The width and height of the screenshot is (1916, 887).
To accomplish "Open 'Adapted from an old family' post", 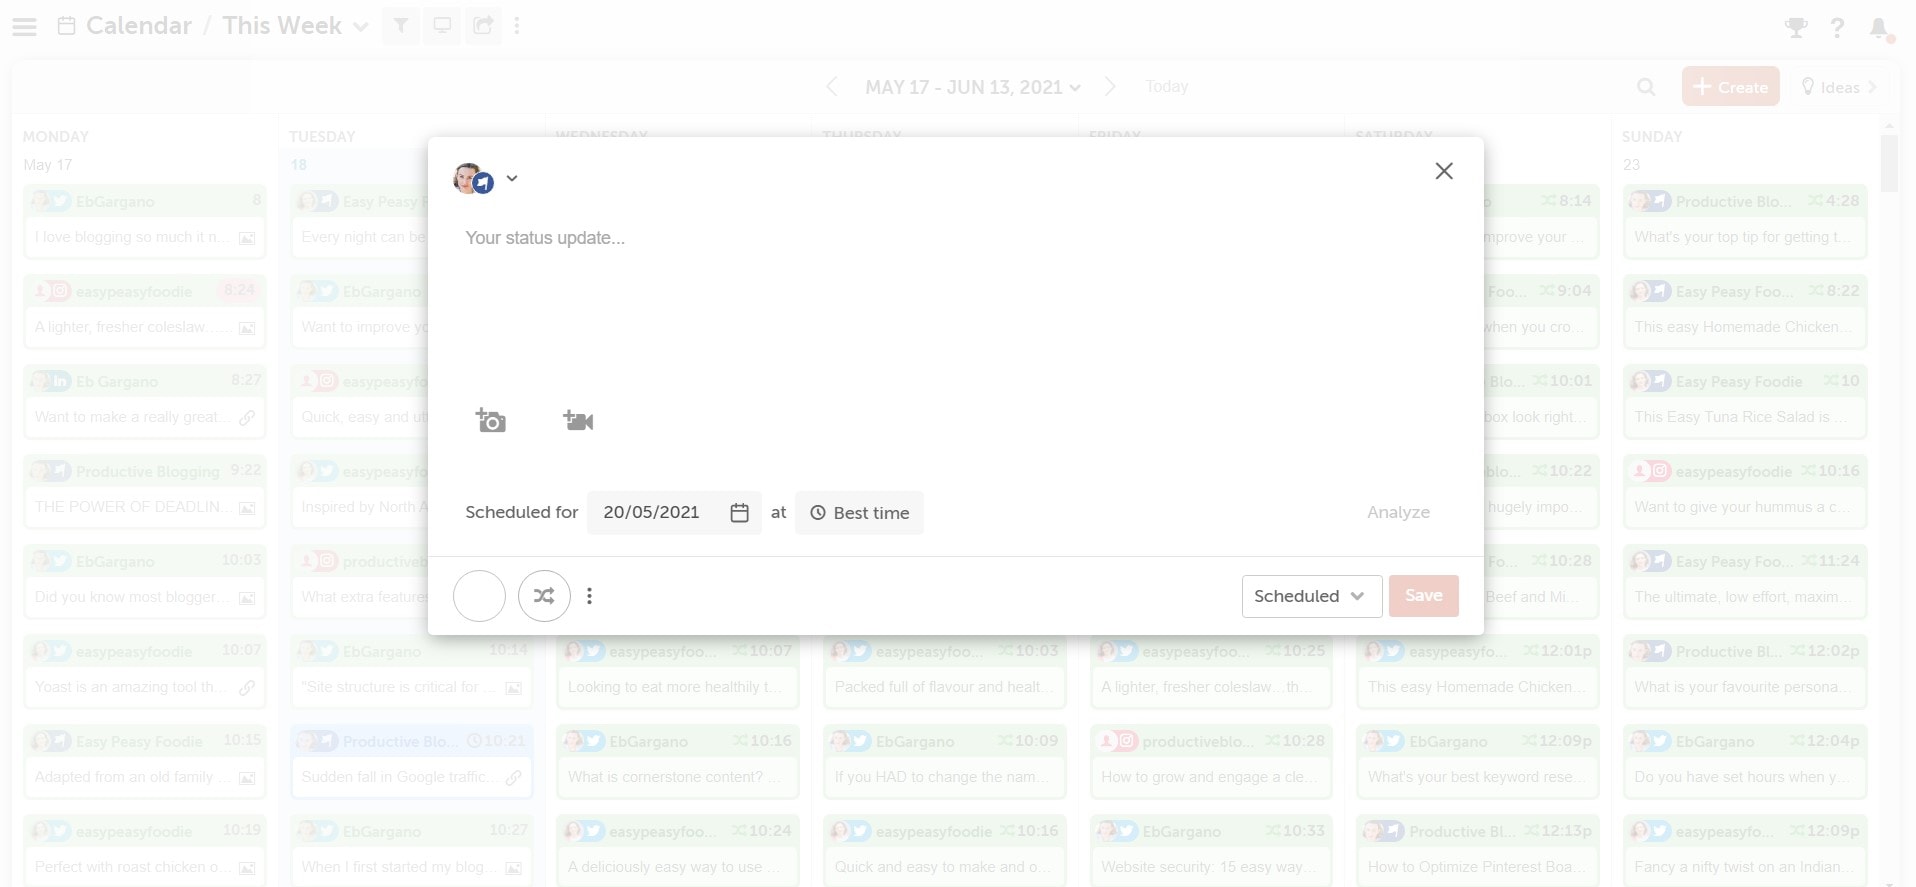I will point(145,760).
